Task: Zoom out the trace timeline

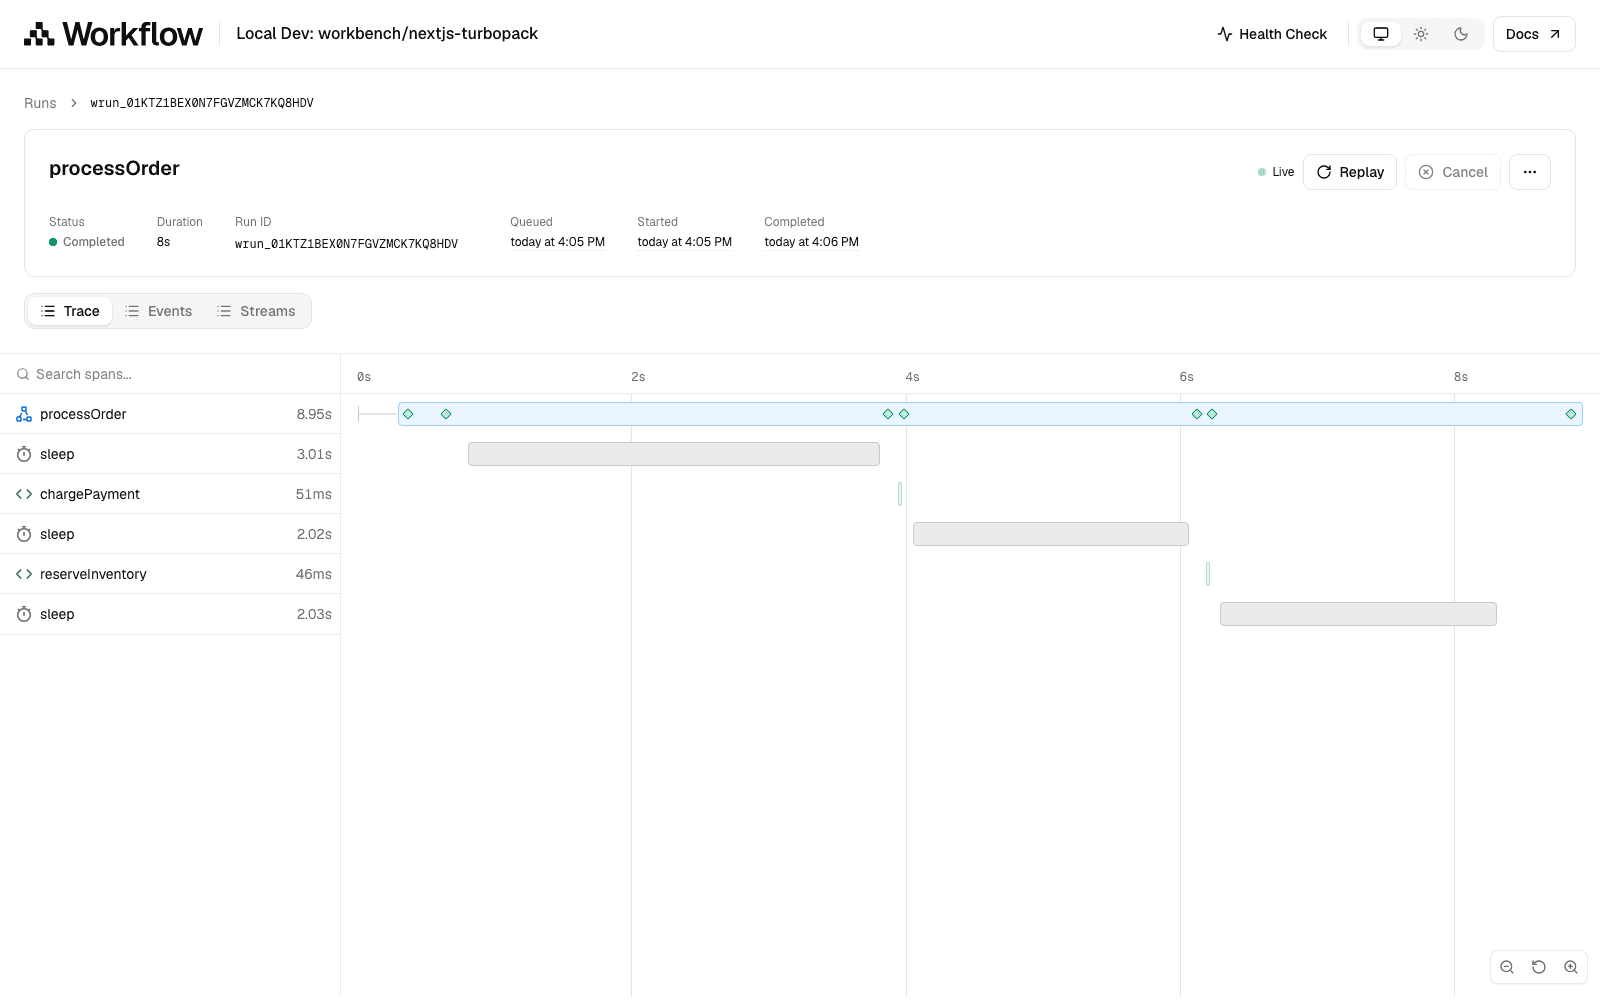Action: coord(1507,967)
